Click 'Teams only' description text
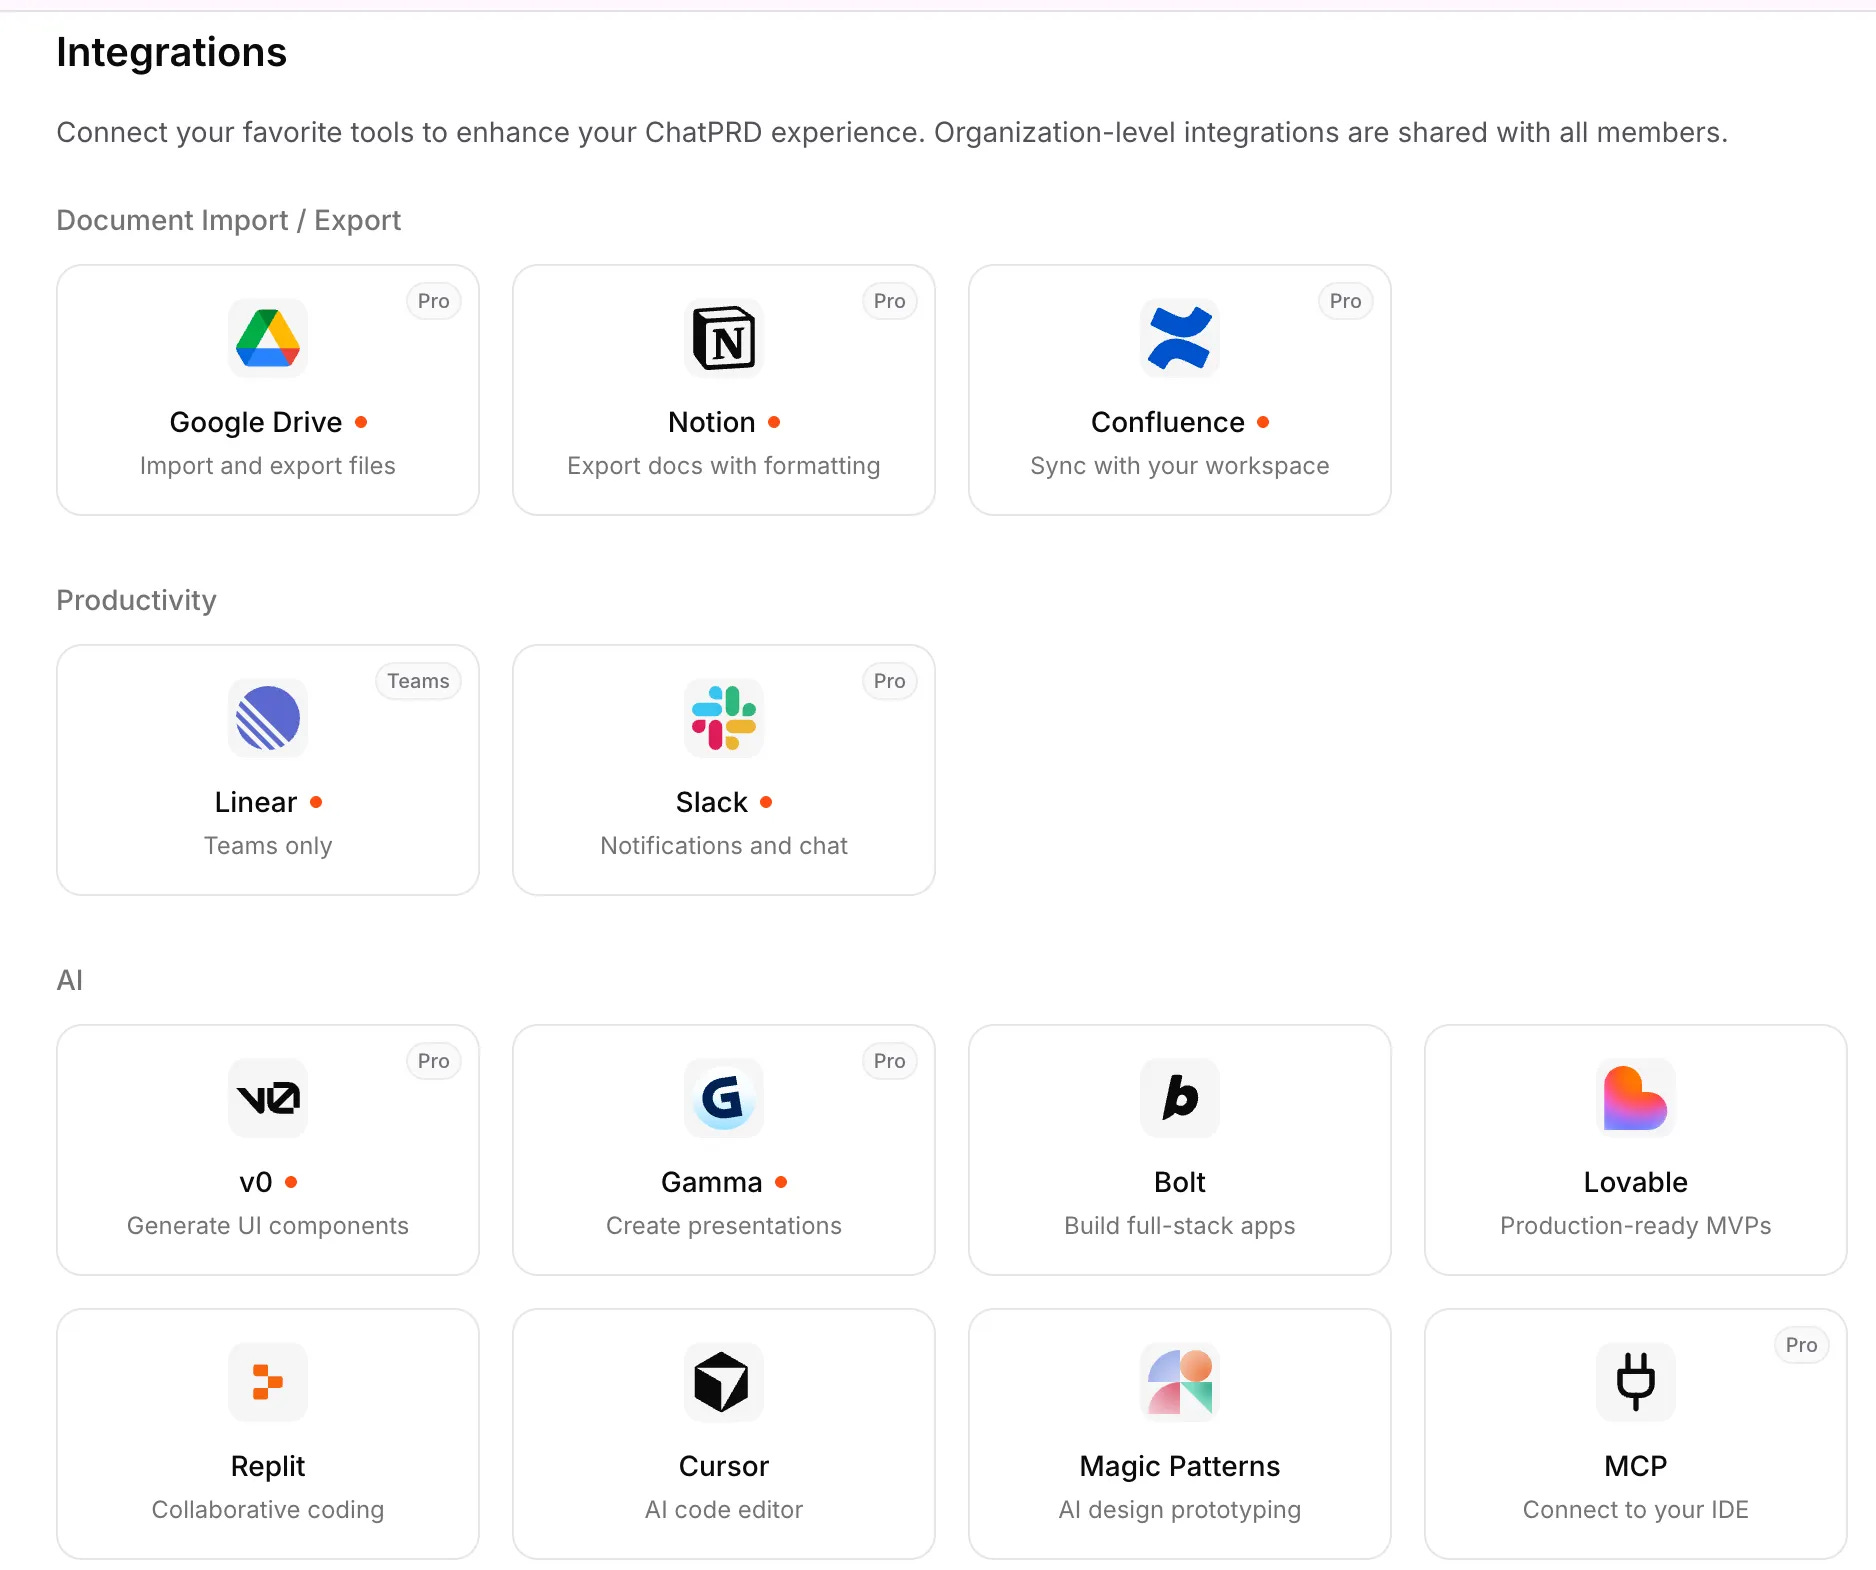Image resolution: width=1876 pixels, height=1570 pixels. [268, 846]
